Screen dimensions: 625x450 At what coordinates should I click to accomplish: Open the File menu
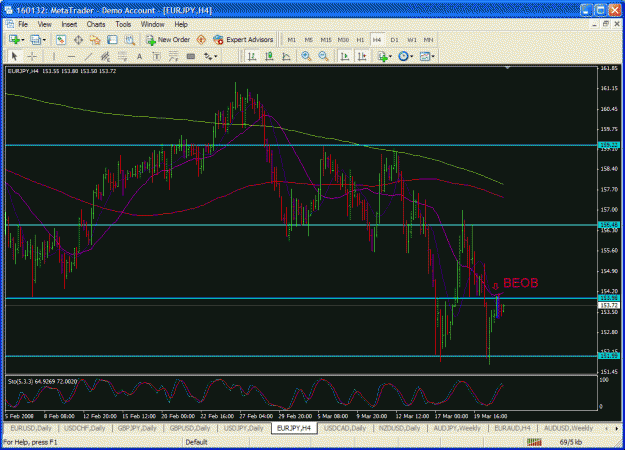(23, 25)
